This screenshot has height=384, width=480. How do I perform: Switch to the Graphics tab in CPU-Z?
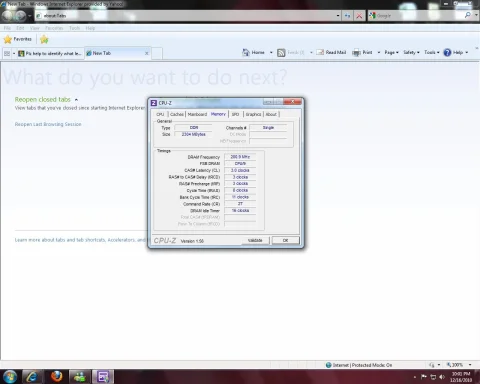click(253, 114)
